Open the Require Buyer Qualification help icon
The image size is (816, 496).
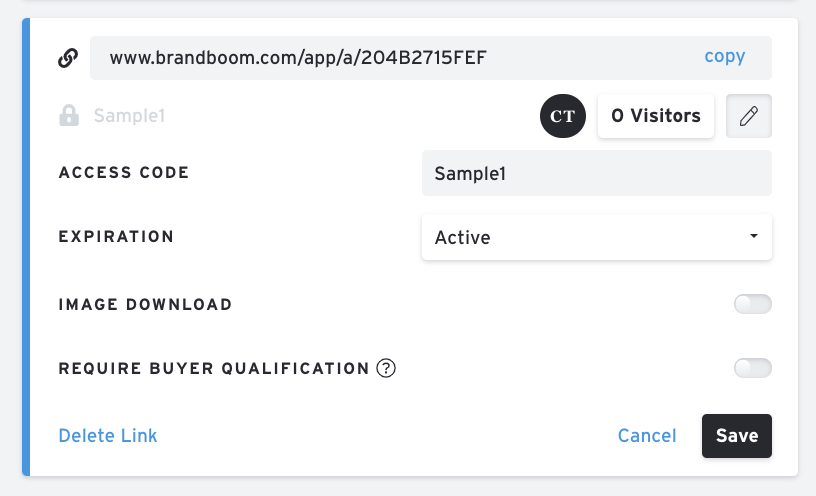click(x=386, y=368)
